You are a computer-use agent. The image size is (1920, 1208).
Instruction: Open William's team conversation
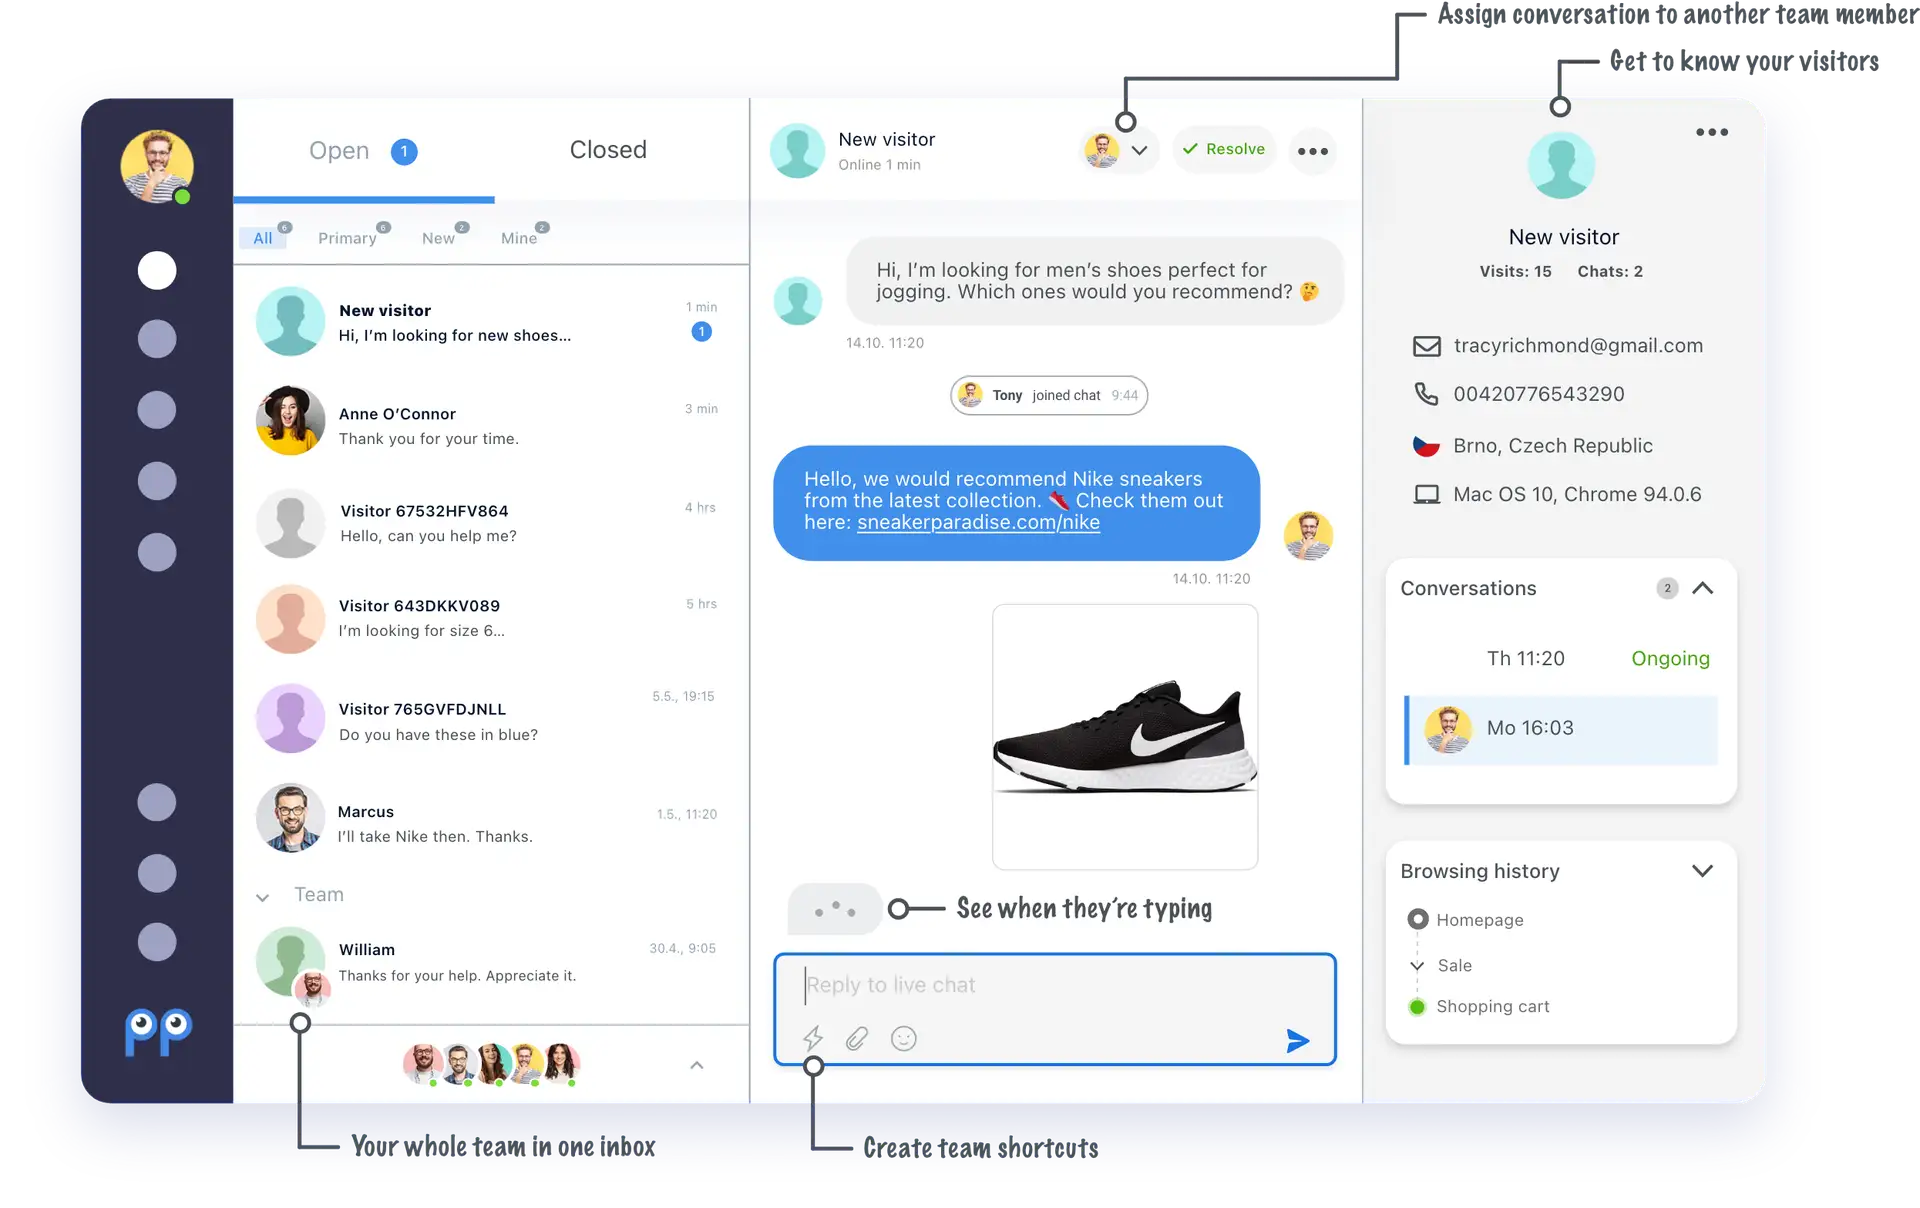[x=491, y=962]
